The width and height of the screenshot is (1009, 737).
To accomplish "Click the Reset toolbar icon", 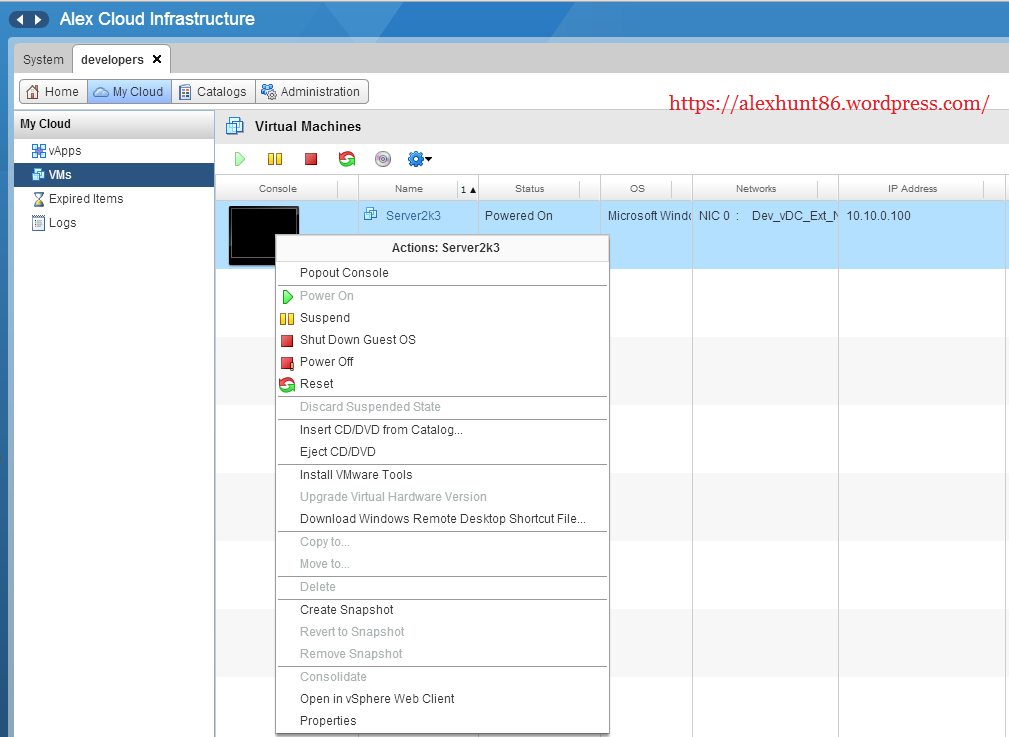I will pos(347,159).
